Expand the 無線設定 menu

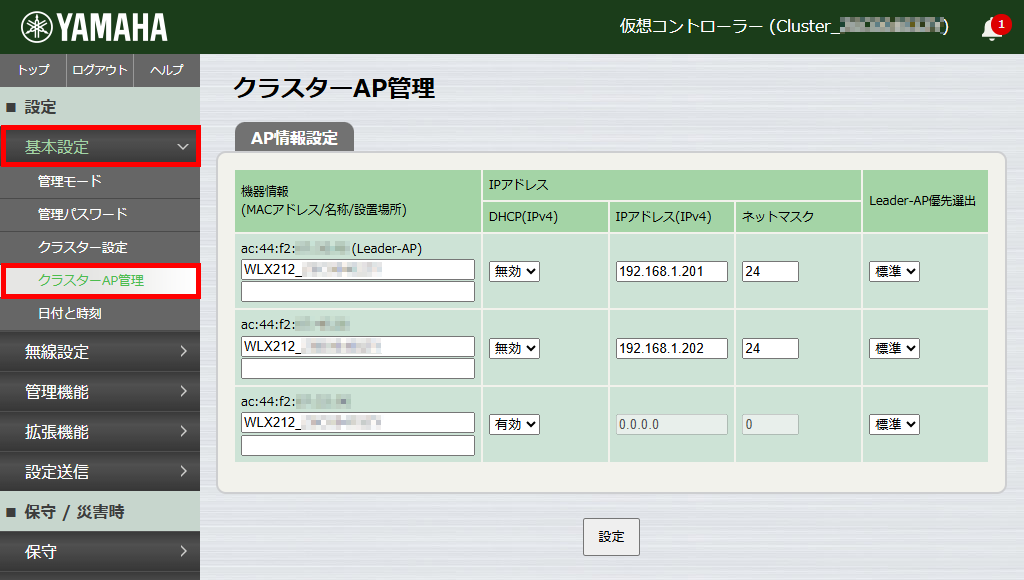pyautogui.click(x=100, y=352)
